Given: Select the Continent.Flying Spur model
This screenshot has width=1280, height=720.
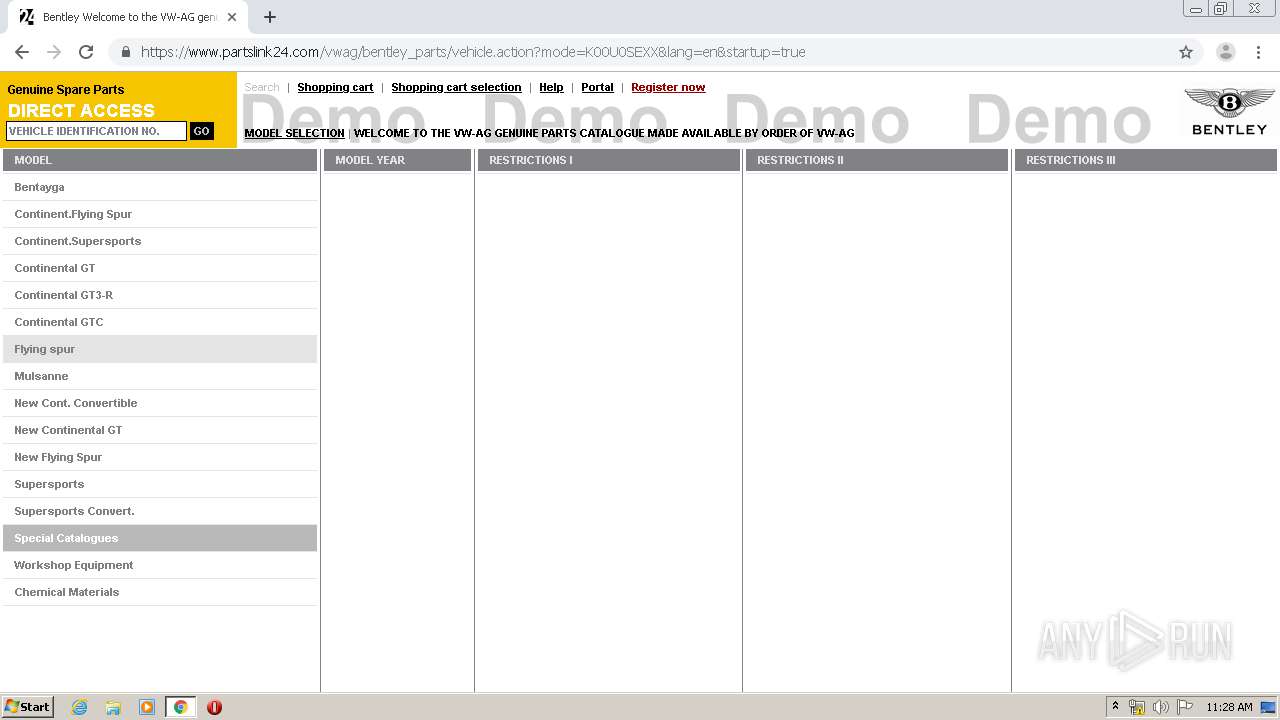Looking at the screenshot, I should [160, 214].
